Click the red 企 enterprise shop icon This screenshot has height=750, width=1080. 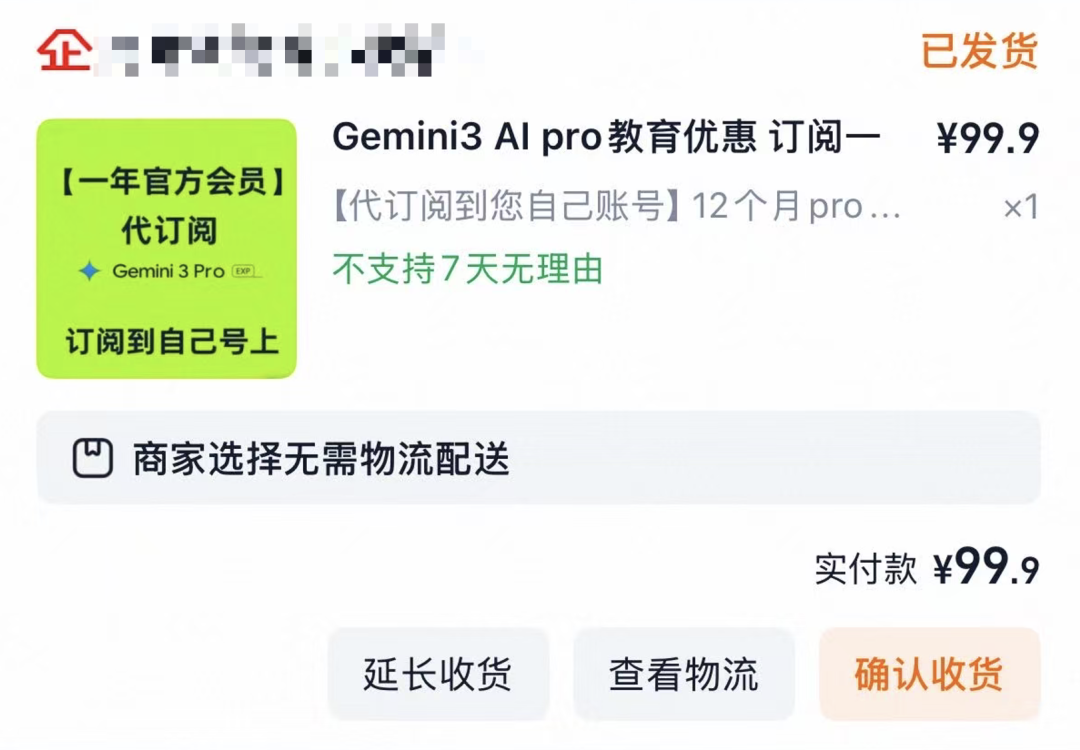[x=65, y=49]
